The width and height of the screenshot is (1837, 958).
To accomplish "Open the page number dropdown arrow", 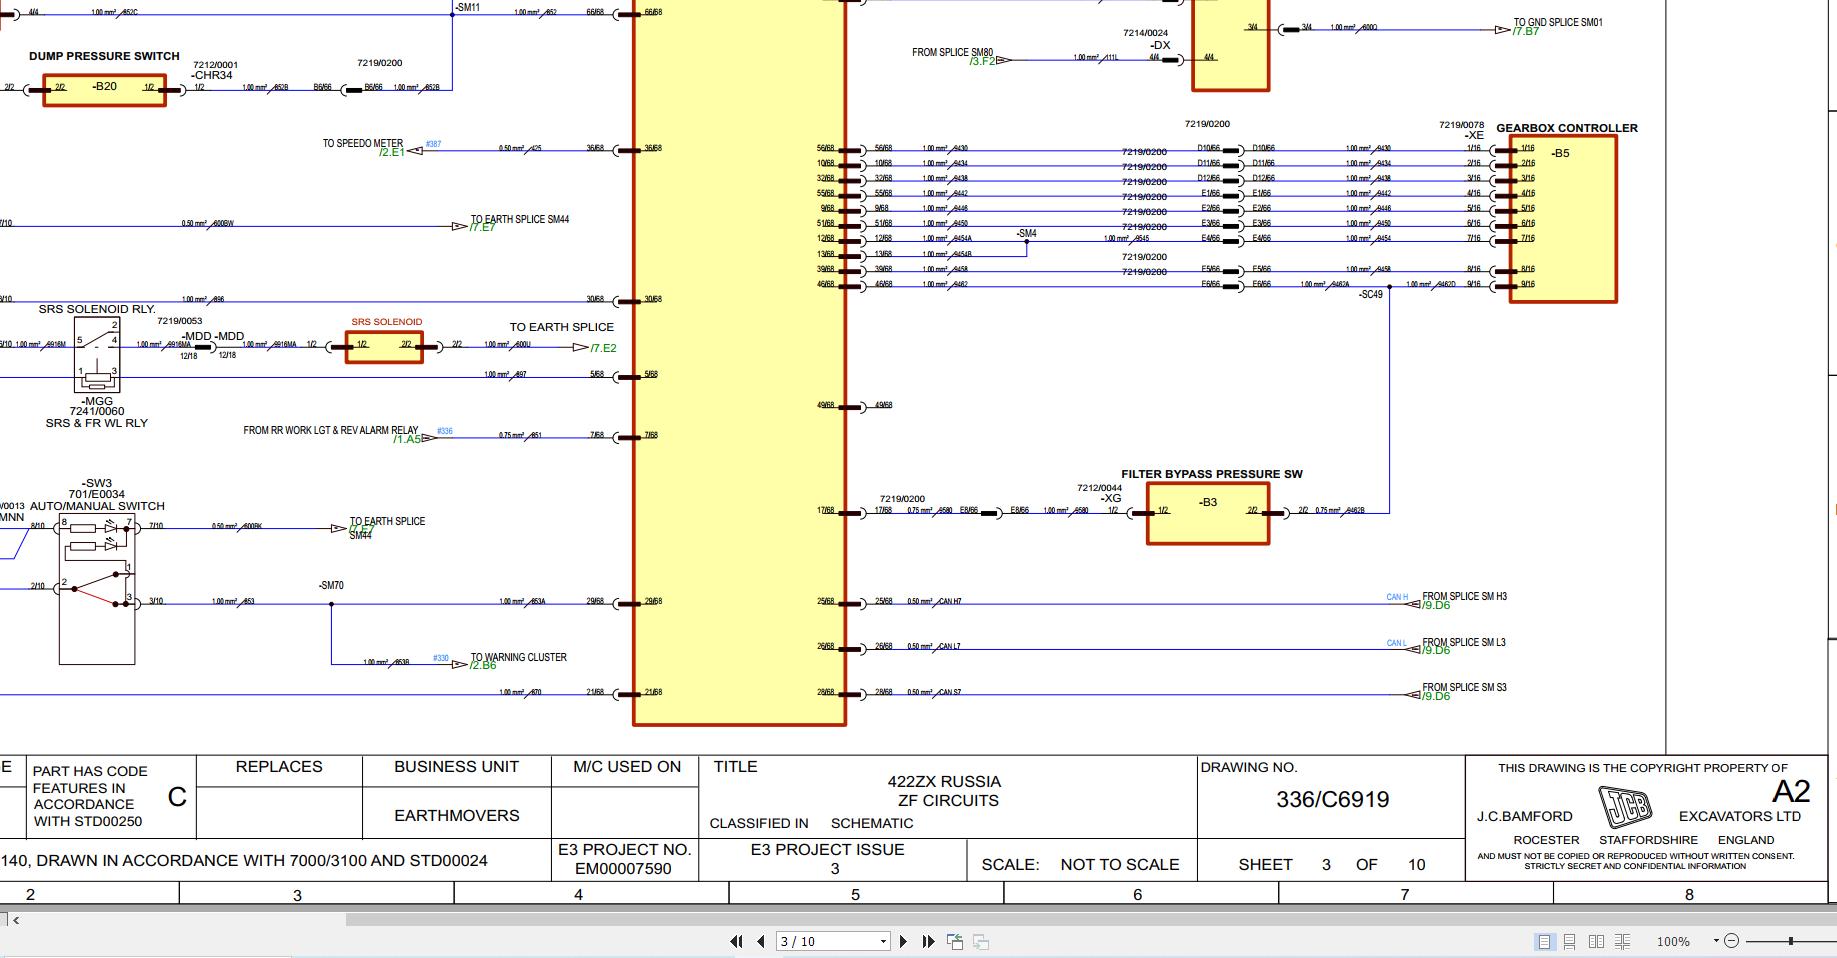I will pyautogui.click(x=883, y=941).
